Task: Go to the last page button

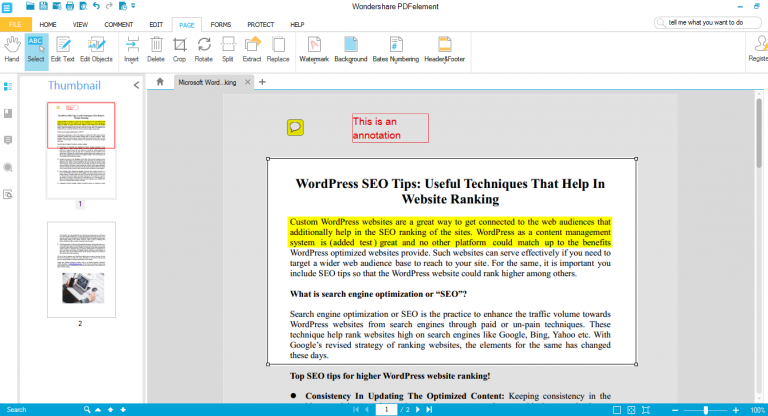Action: pyautogui.click(x=429, y=410)
